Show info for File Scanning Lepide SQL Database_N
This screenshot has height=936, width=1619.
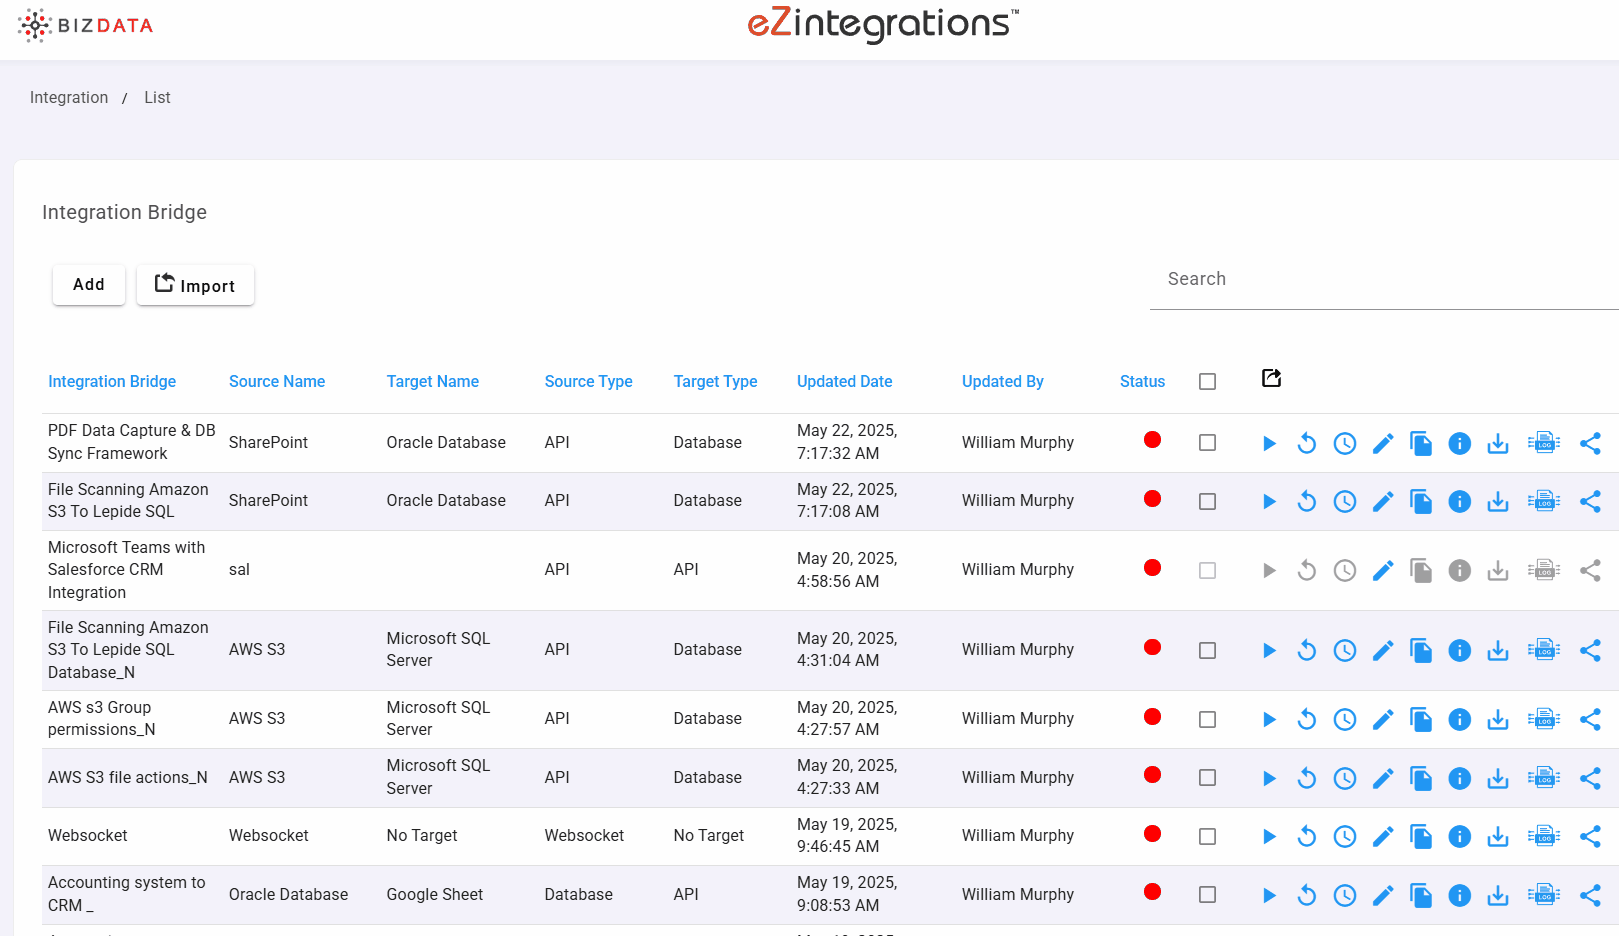point(1460,650)
